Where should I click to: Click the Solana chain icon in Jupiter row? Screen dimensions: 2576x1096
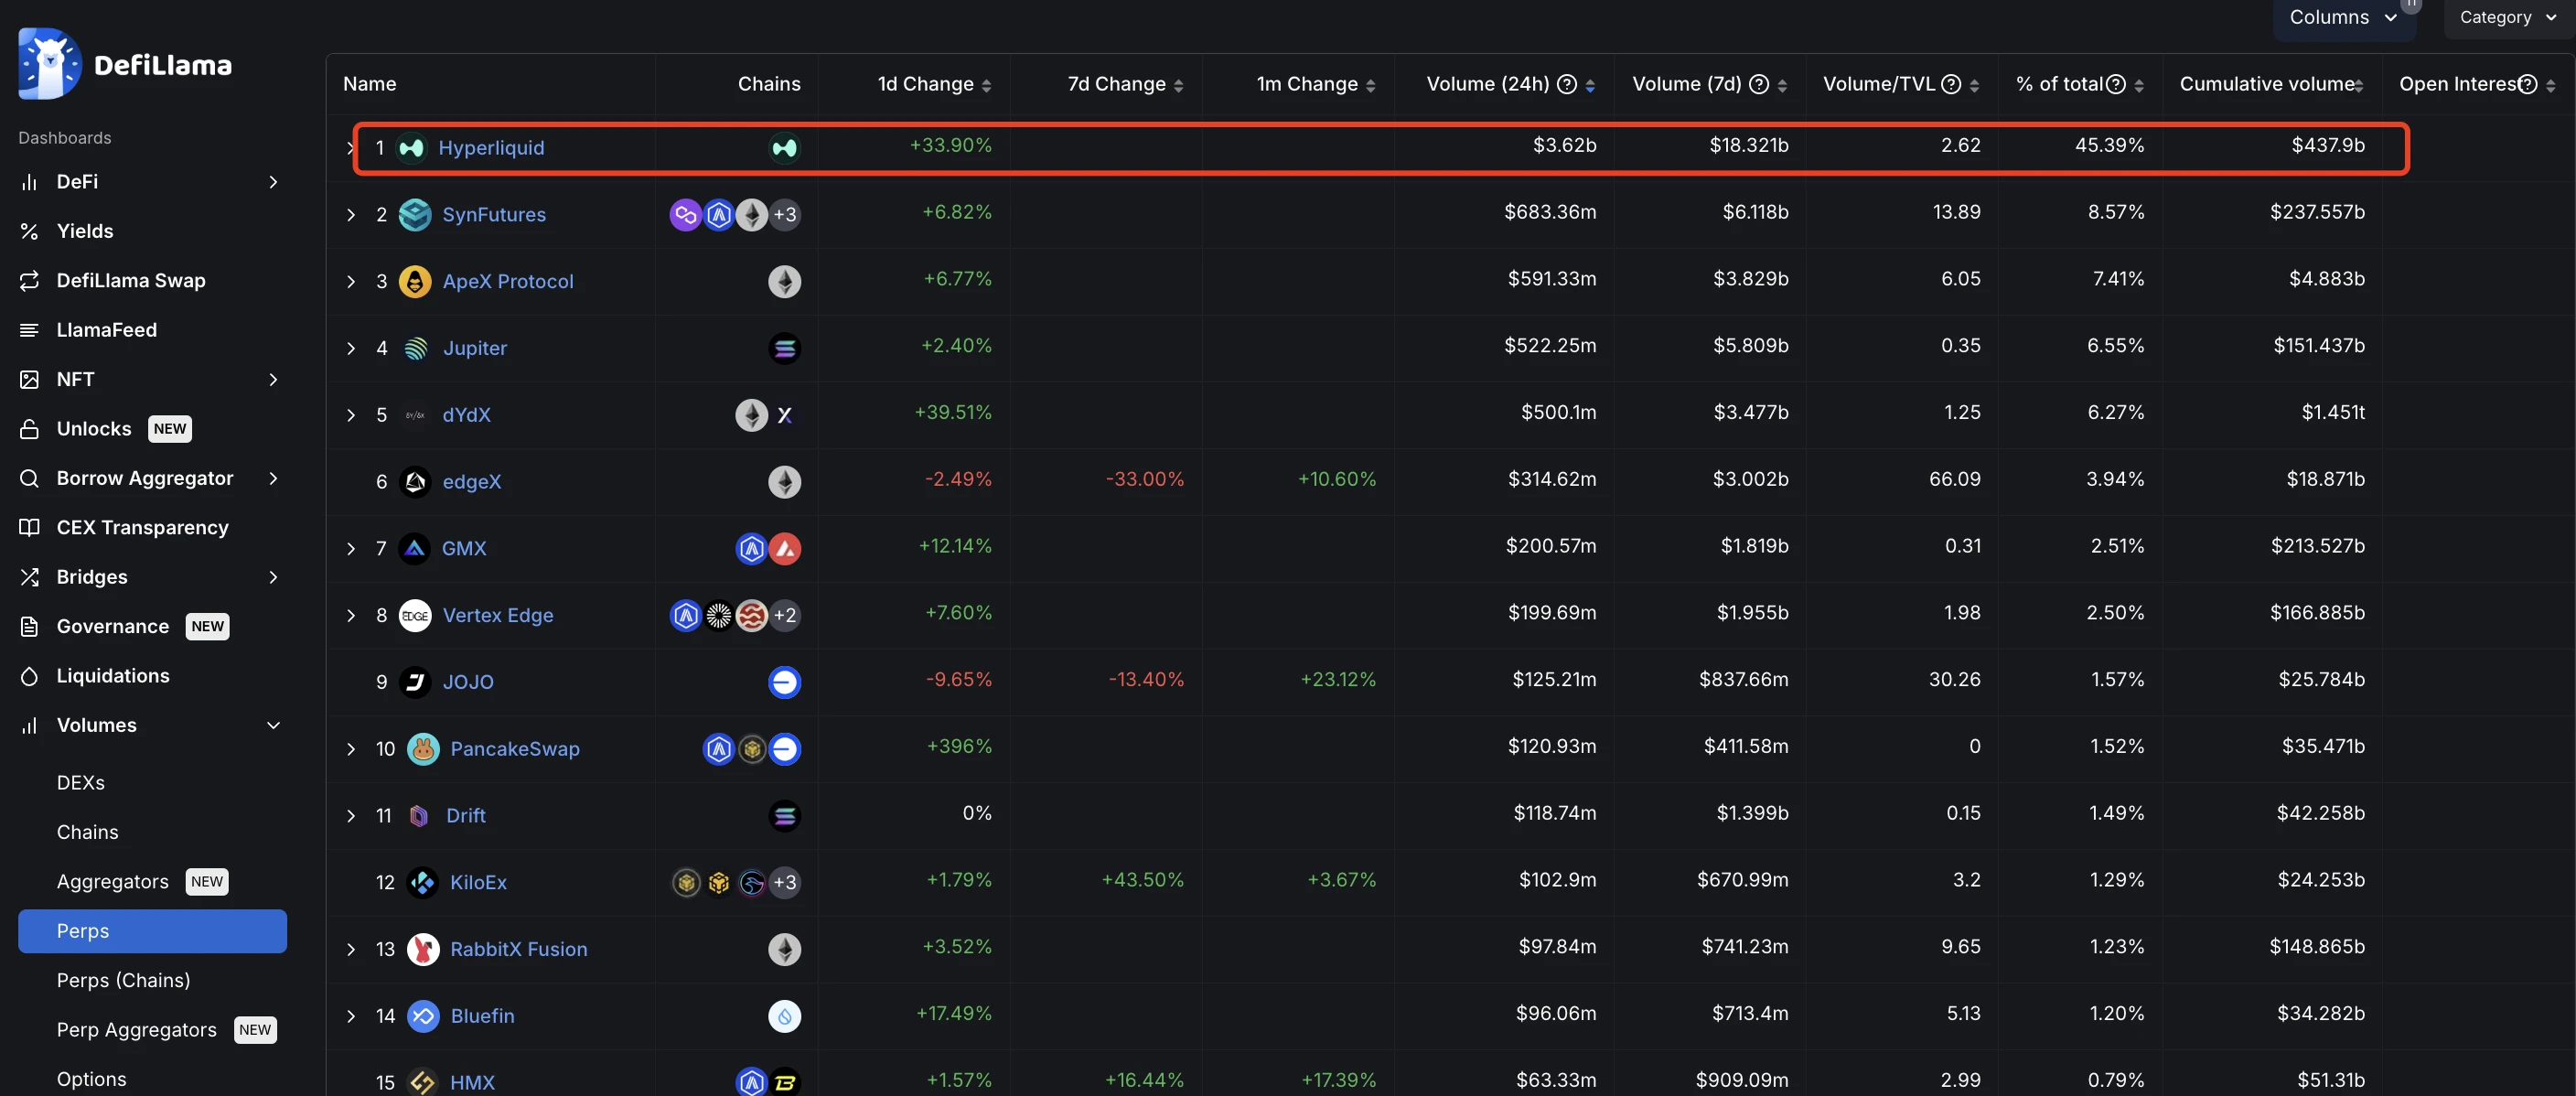coord(784,348)
